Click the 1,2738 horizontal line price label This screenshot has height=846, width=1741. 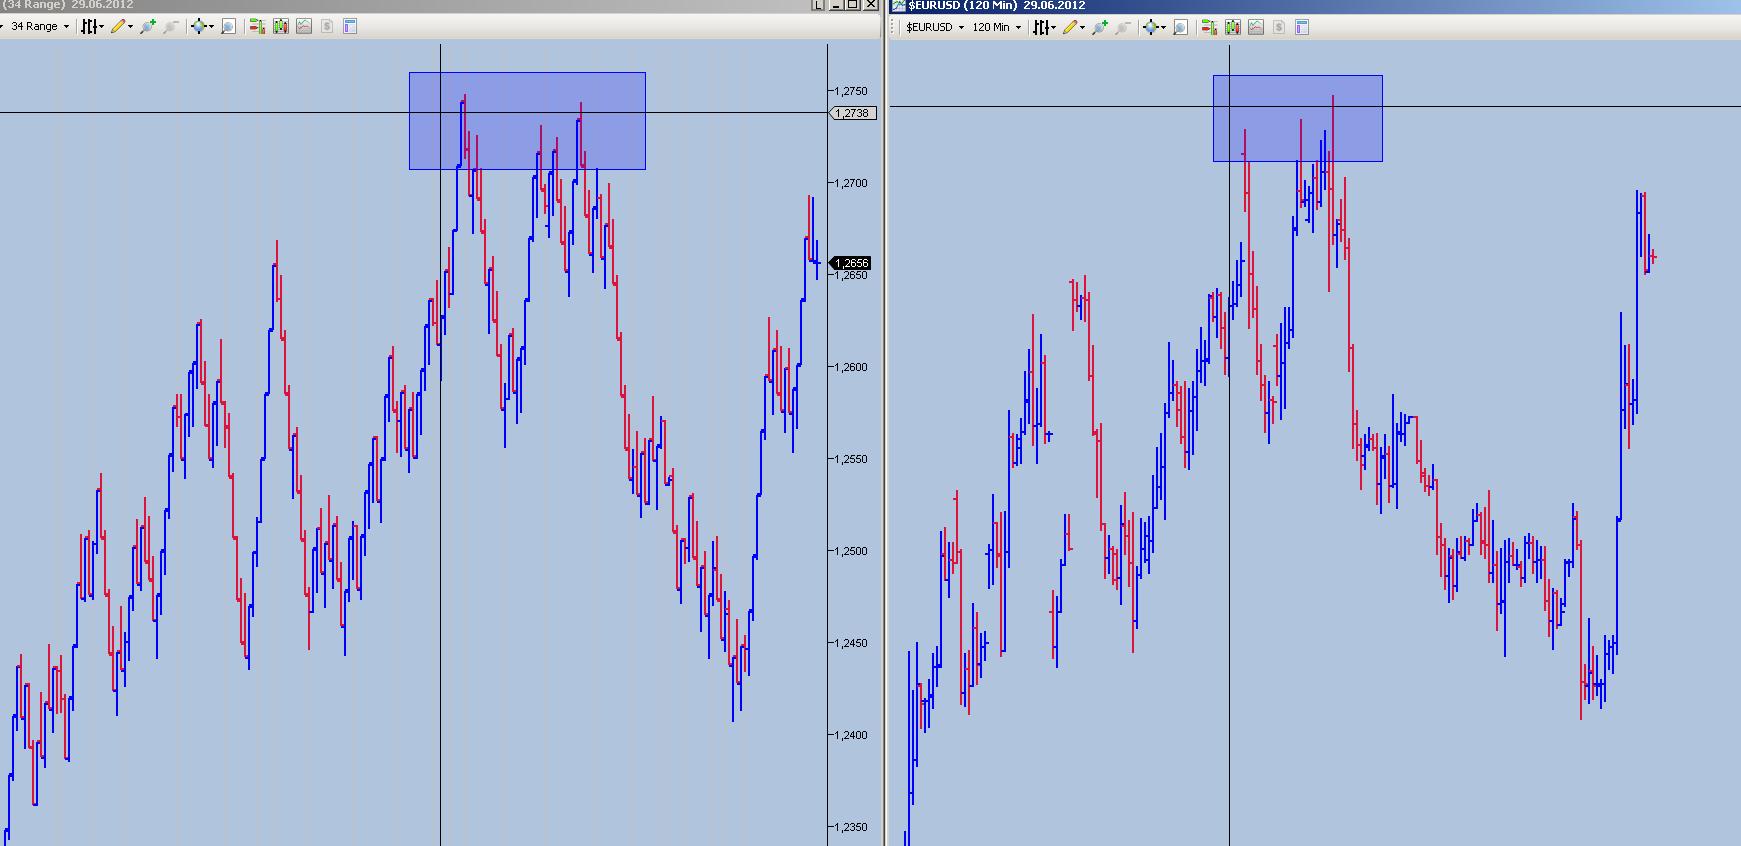(x=853, y=113)
